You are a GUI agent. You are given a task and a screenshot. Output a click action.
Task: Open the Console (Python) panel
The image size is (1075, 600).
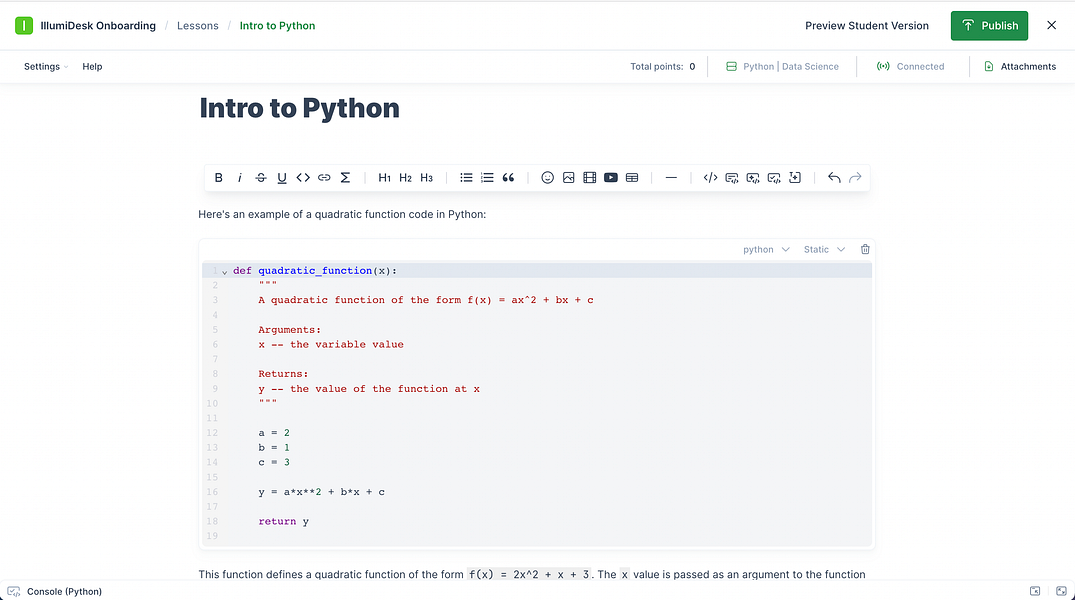(x=55, y=591)
